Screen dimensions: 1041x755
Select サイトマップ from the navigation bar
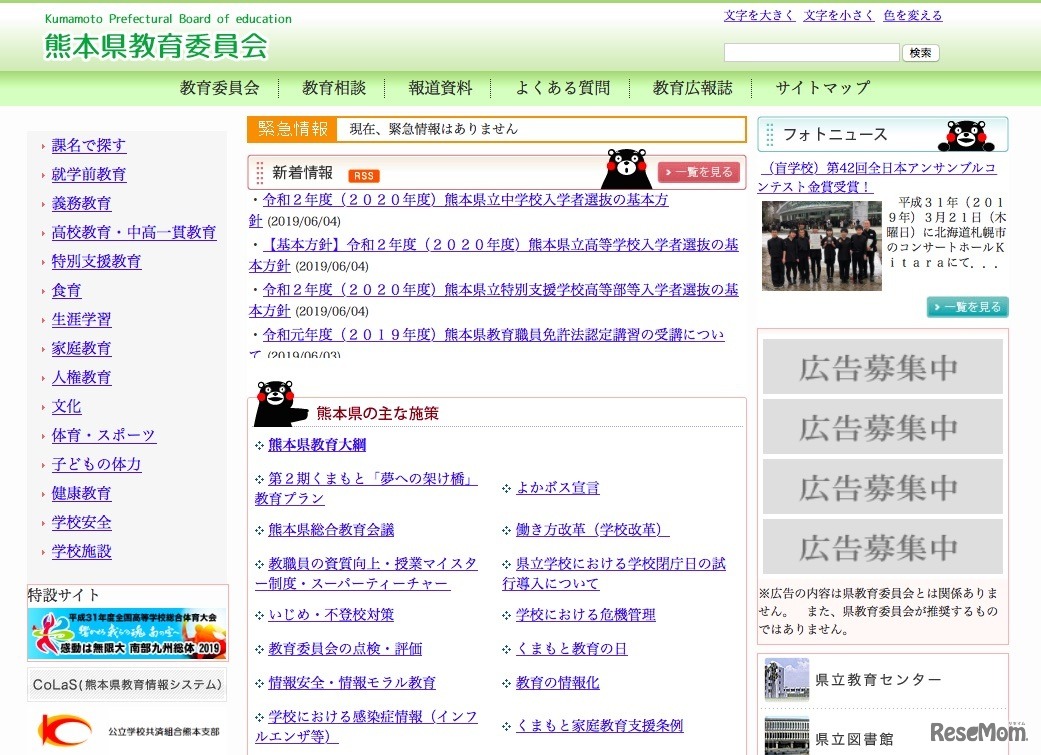point(822,87)
